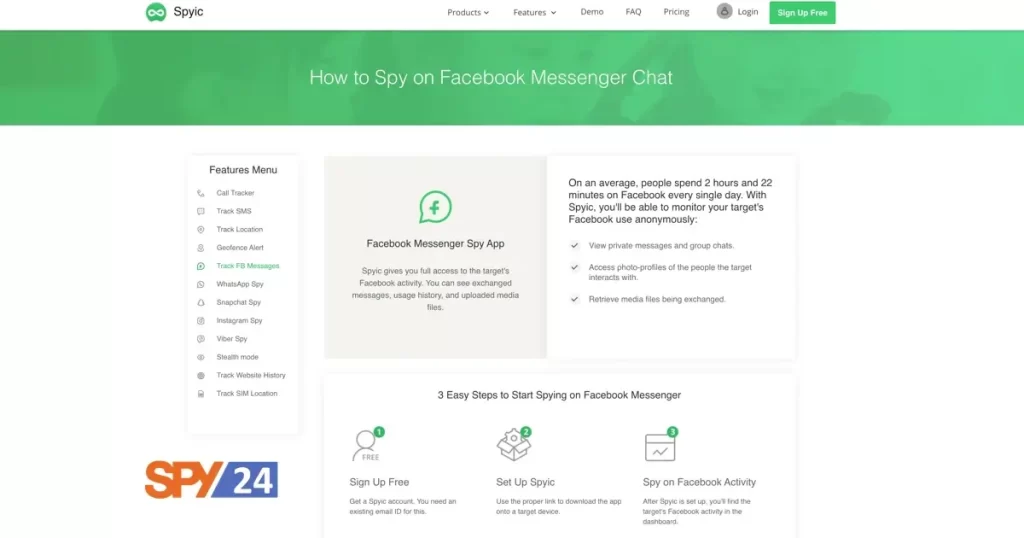
Task: Click the Sign Up Free step icon
Action: tap(368, 445)
